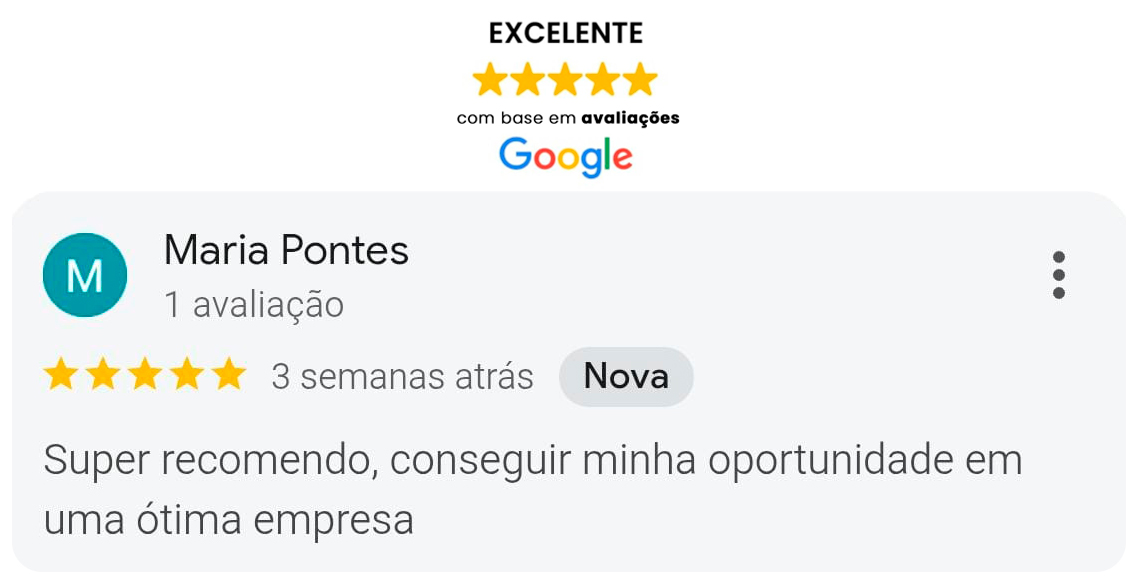Click the second star of Maria's review
This screenshot has height=580, width=1138.
103,376
